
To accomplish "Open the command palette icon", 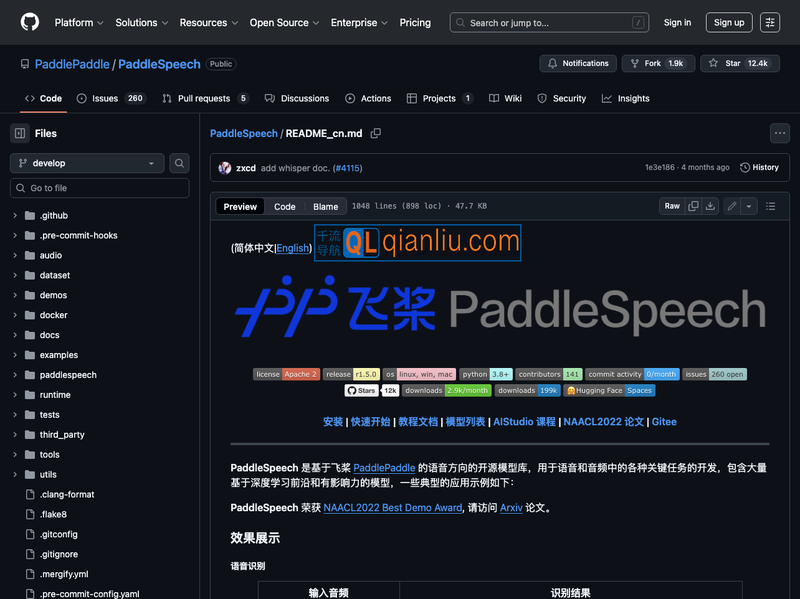I will (x=770, y=22).
